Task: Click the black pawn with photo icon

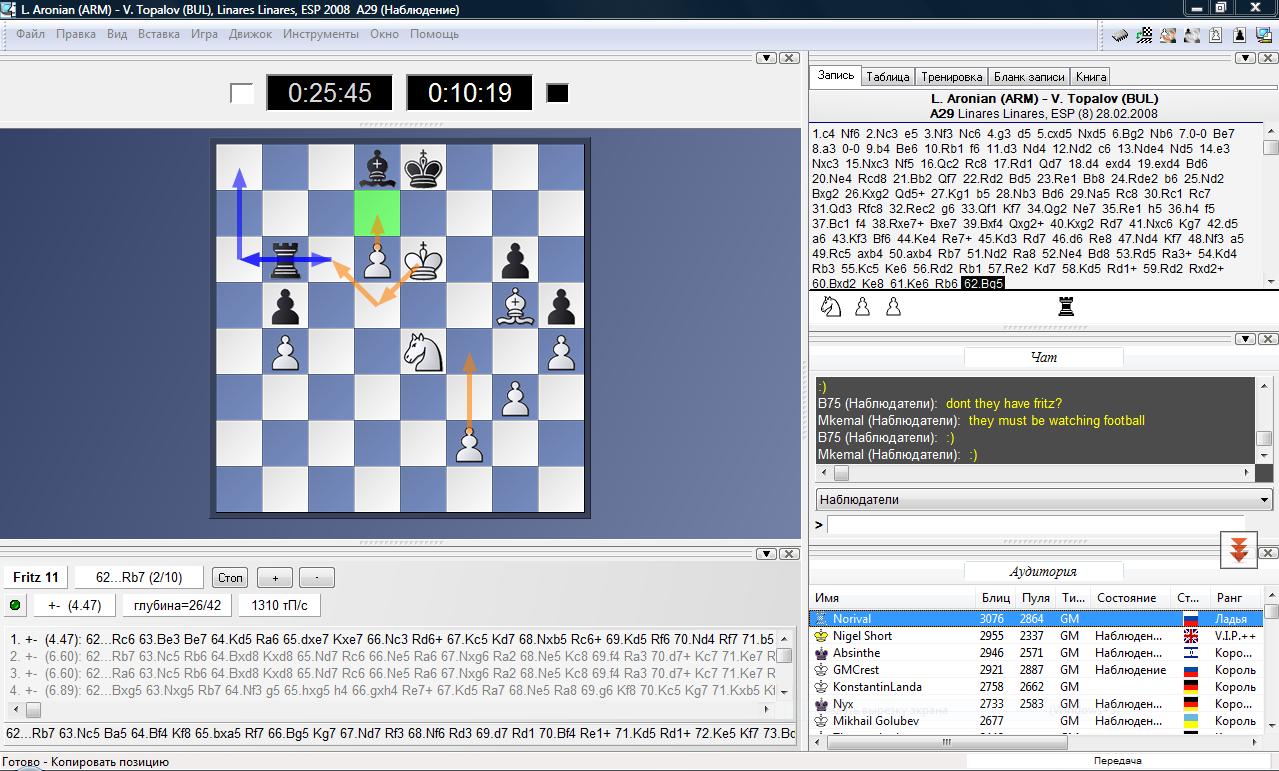Action: (x=1192, y=35)
